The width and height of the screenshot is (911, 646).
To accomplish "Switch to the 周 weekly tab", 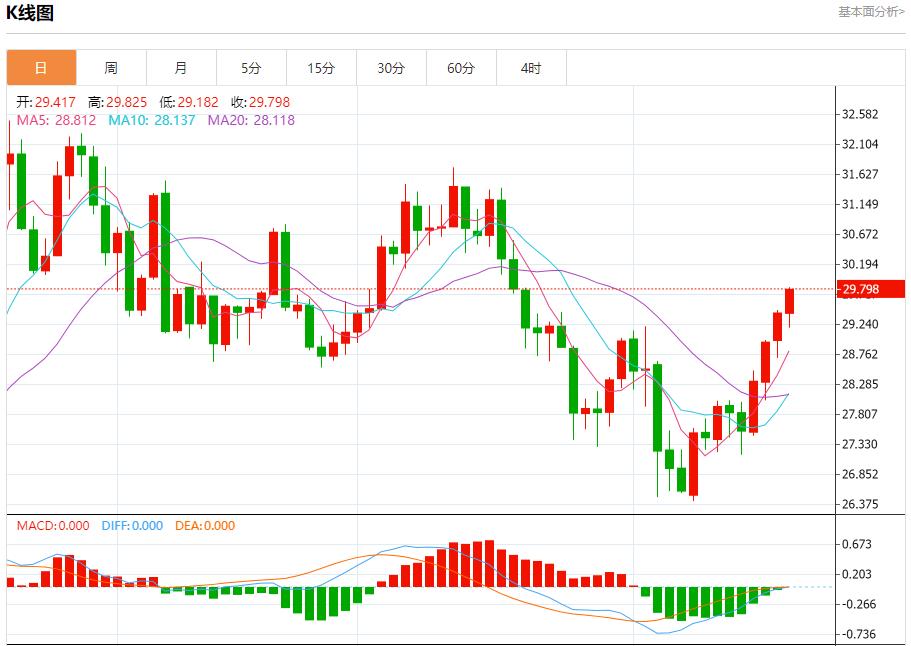I will point(111,68).
